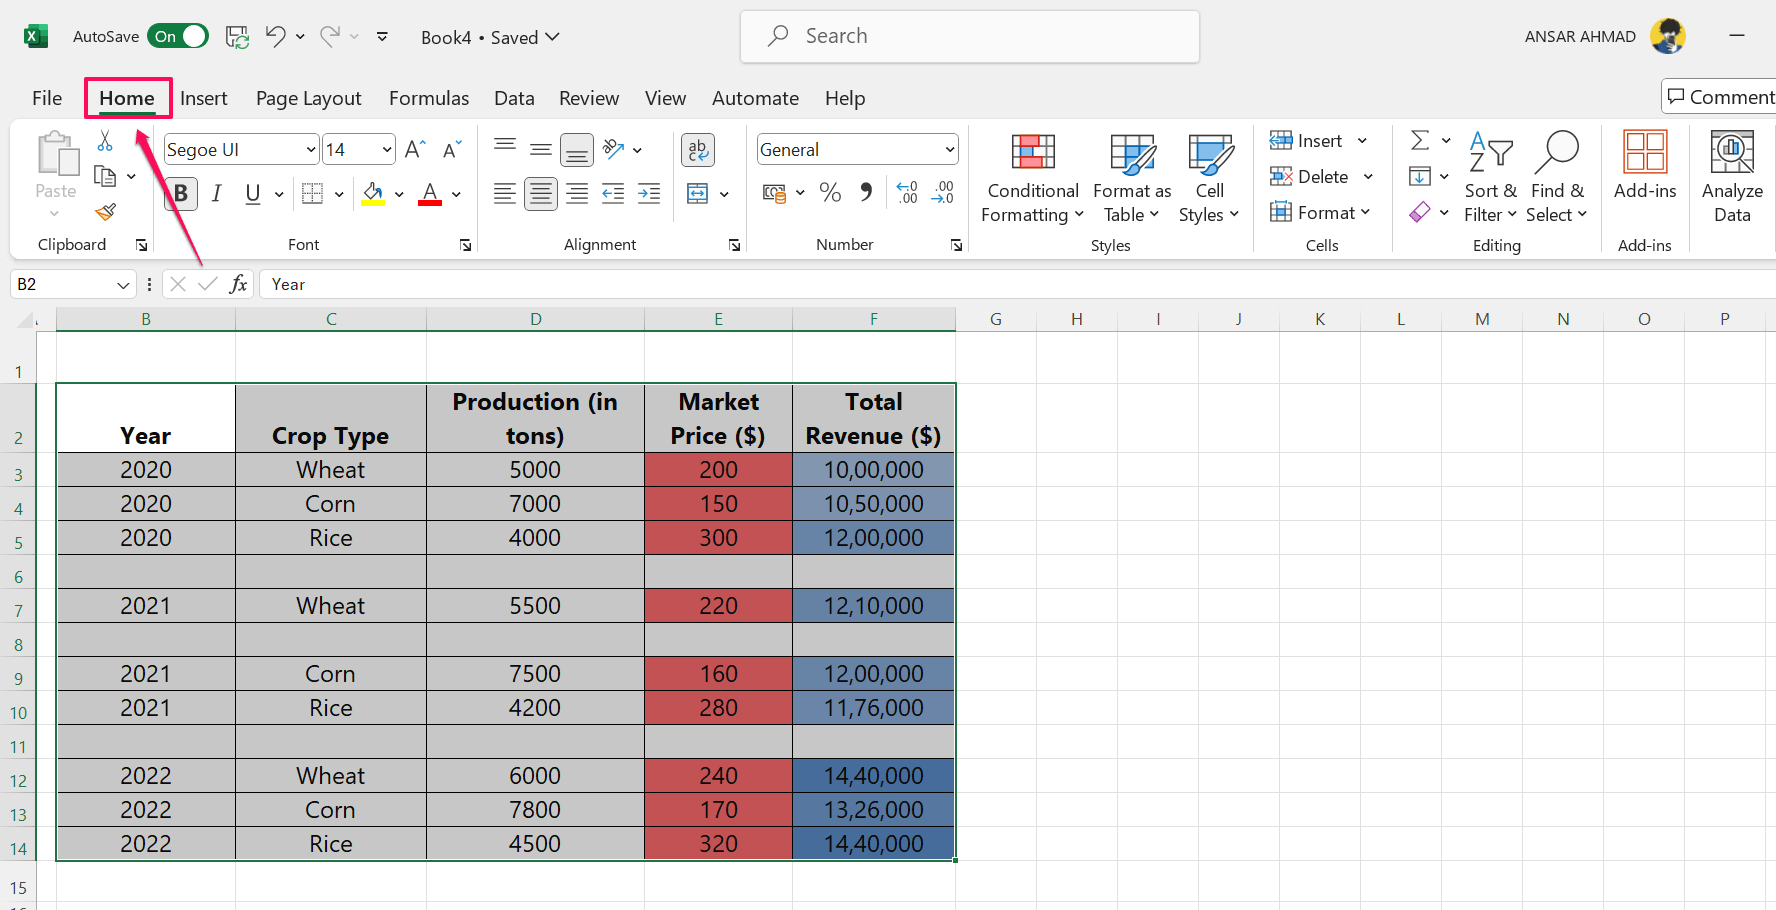Expand the Name Box dropdown arrow
Image resolution: width=1776 pixels, height=910 pixels.
123,285
